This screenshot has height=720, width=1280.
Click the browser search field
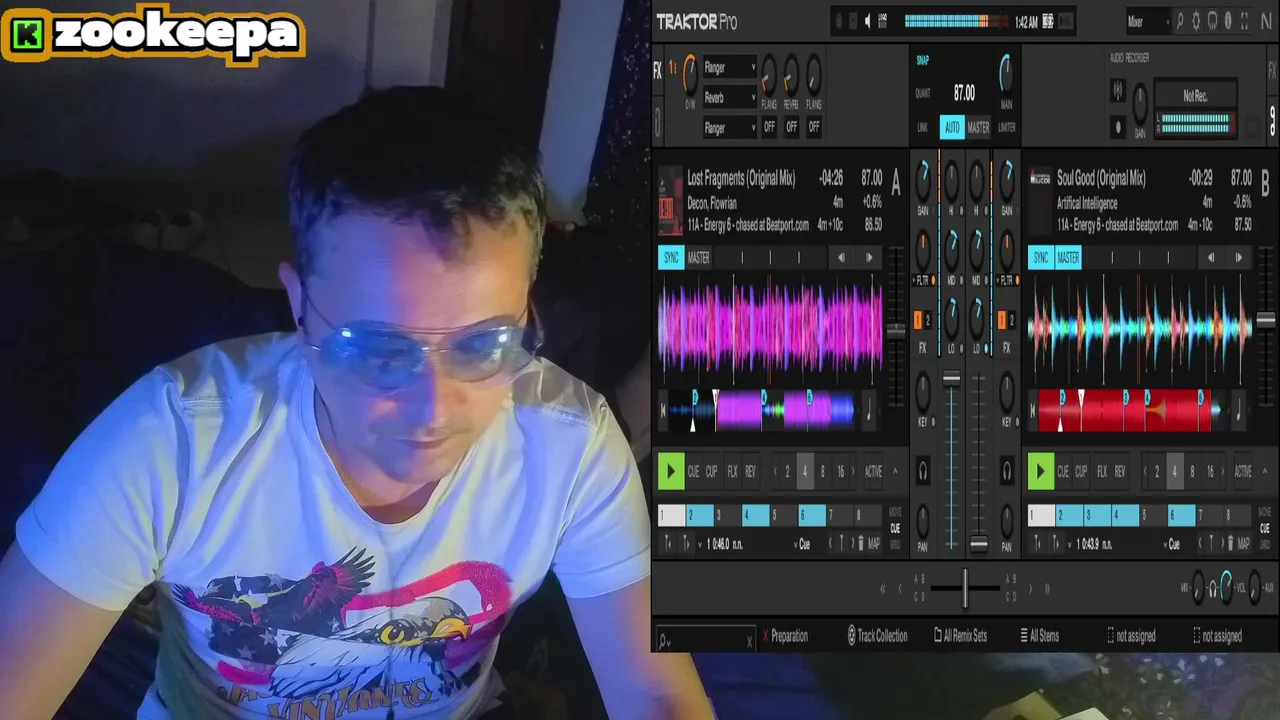[705, 638]
